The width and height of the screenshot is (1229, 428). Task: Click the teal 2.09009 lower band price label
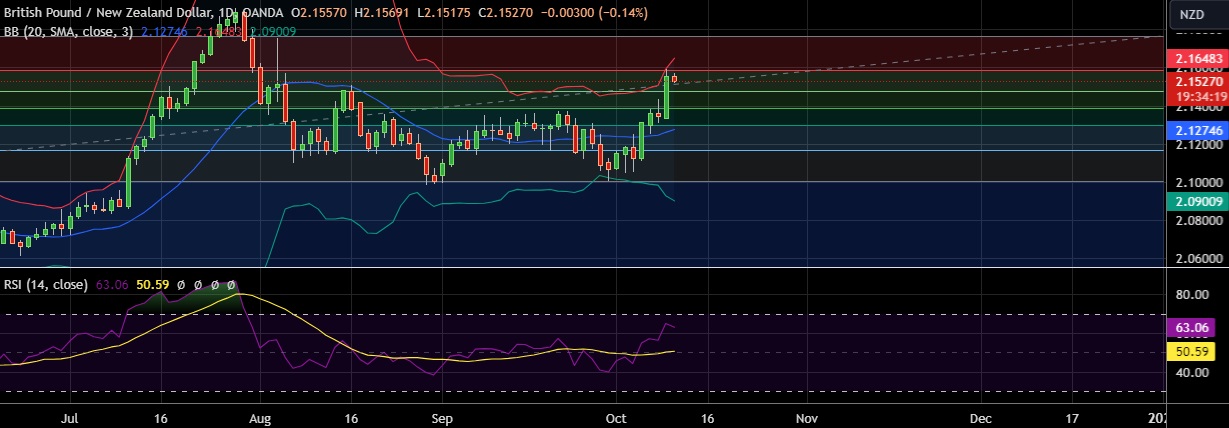point(1197,201)
